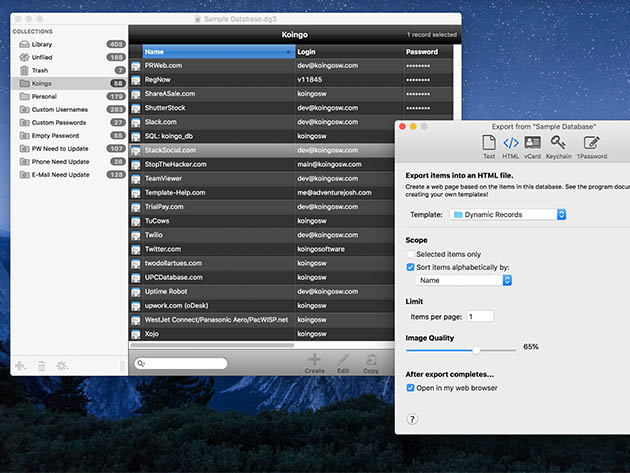
Task: Pick the 1Password export option
Action: click(x=591, y=147)
